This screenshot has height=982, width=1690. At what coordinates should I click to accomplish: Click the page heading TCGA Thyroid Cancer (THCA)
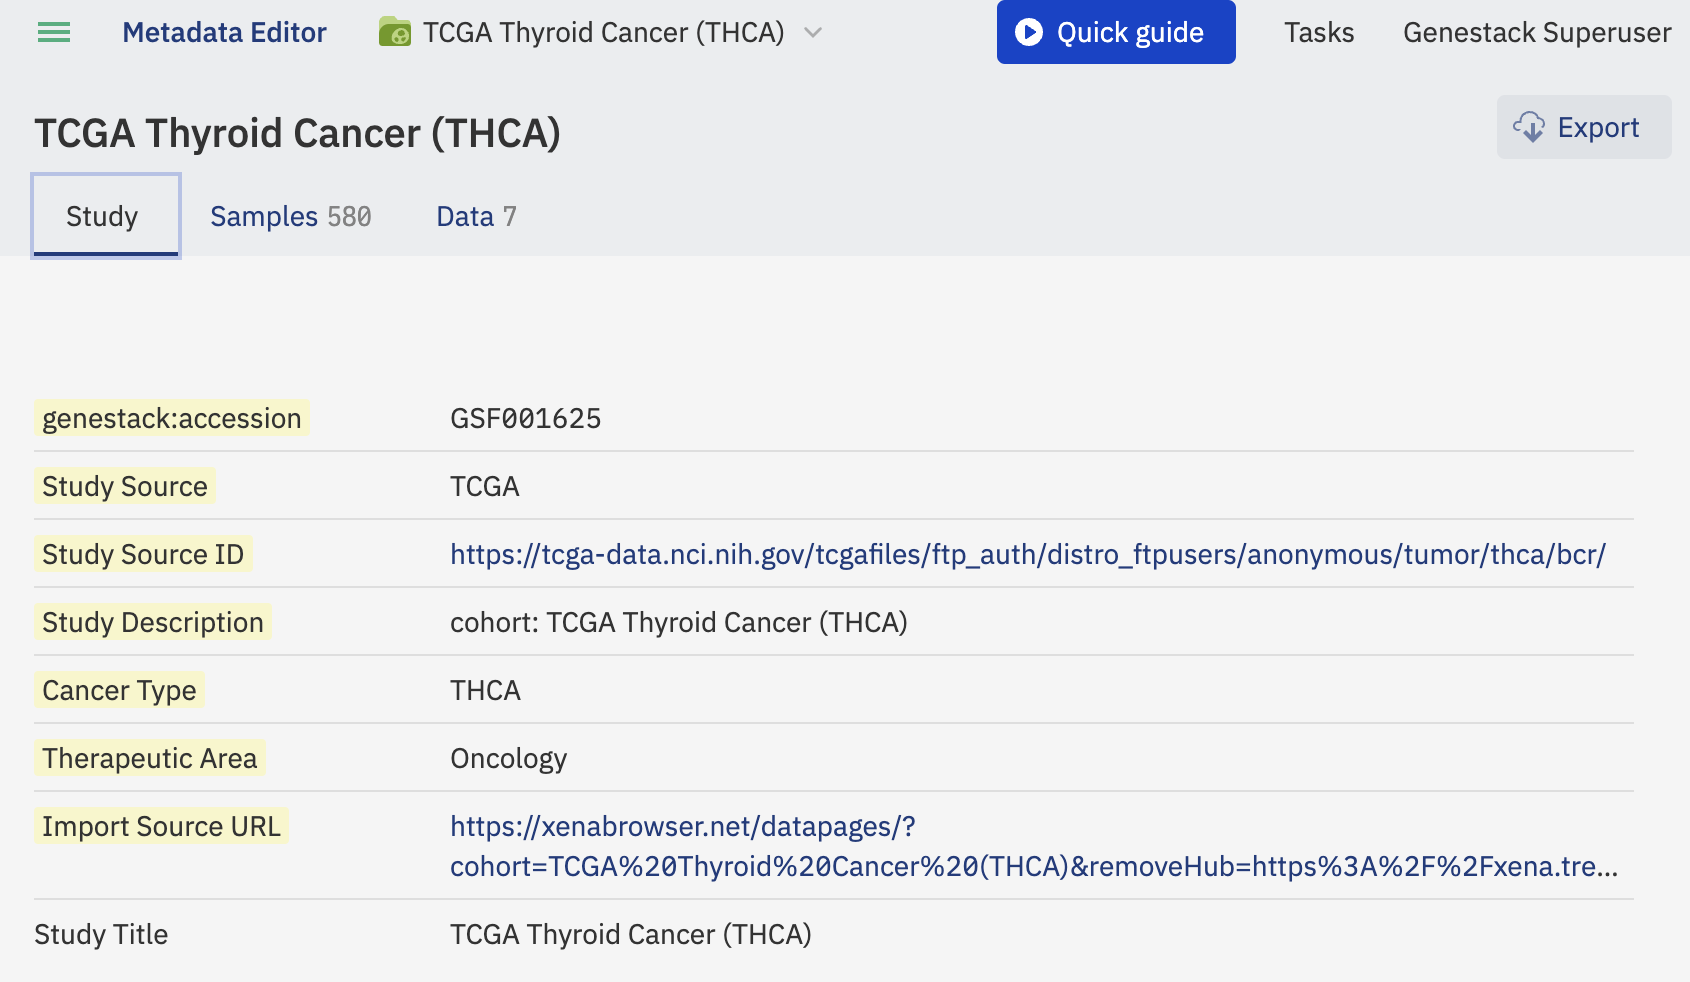point(298,133)
